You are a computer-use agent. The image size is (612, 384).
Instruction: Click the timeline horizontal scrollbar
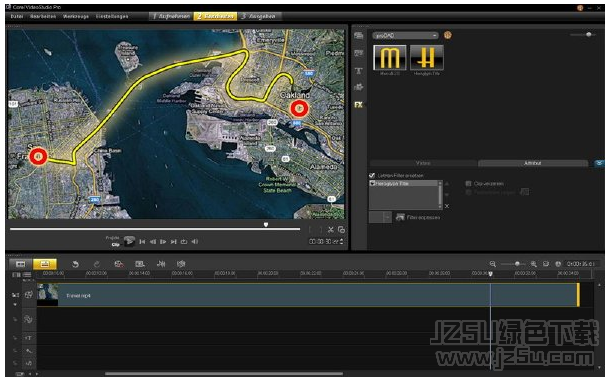point(224,374)
